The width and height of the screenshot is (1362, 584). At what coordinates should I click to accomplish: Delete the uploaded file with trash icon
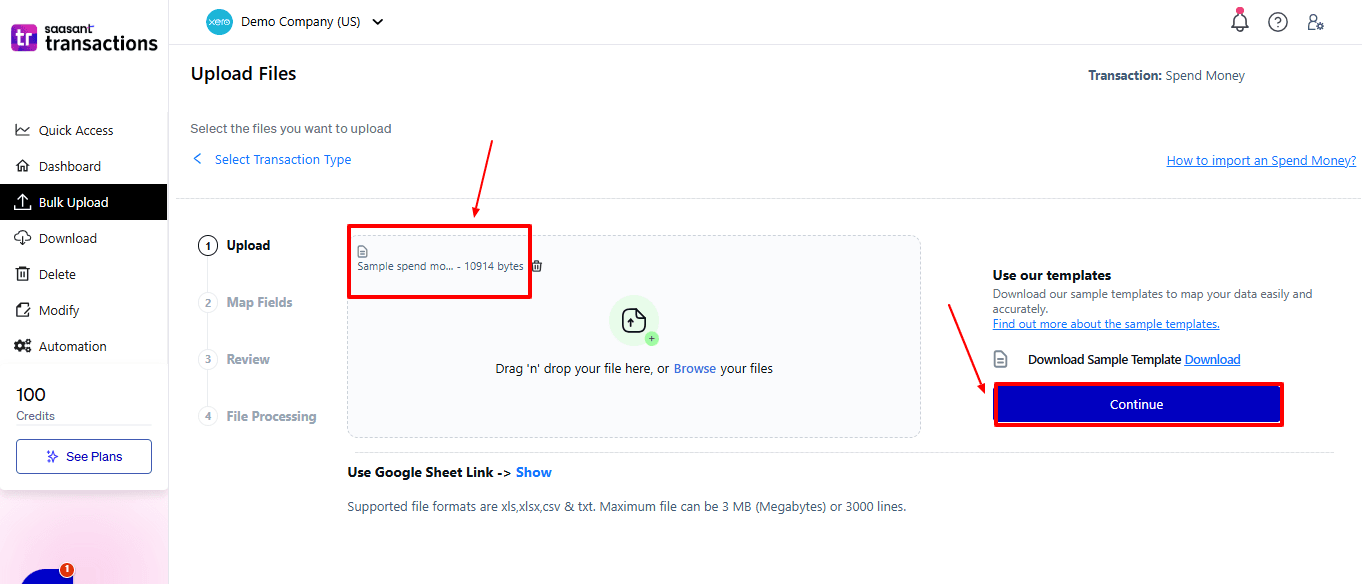point(537,266)
